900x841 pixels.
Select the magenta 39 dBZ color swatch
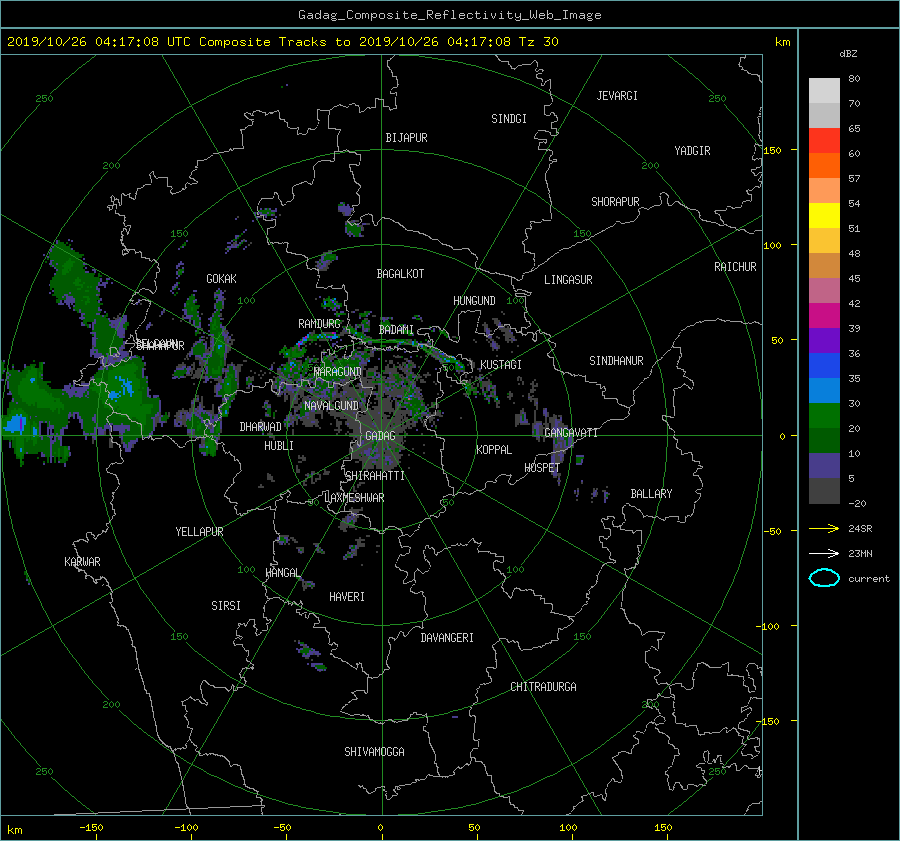coord(824,316)
